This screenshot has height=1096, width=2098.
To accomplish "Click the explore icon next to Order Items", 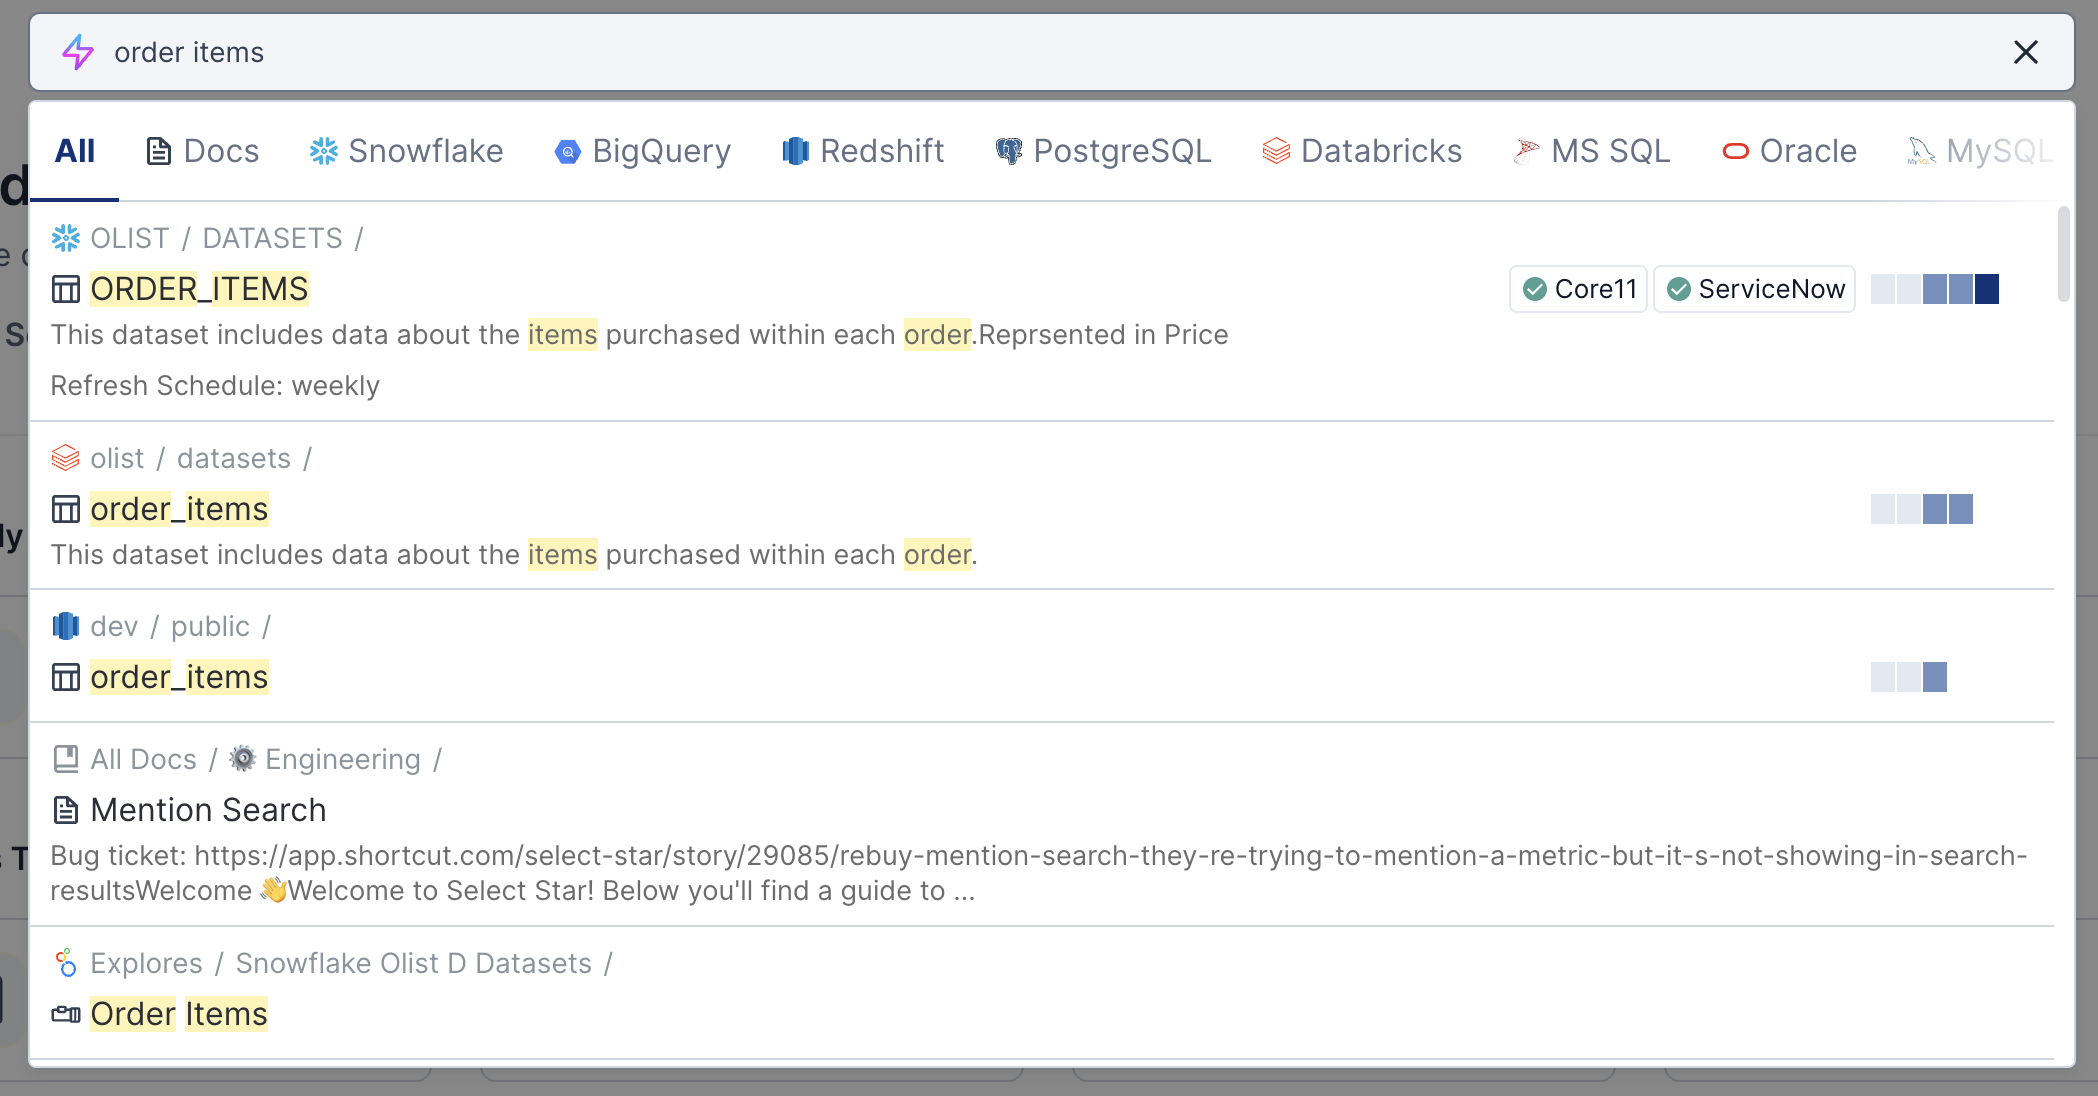I will tap(66, 1014).
